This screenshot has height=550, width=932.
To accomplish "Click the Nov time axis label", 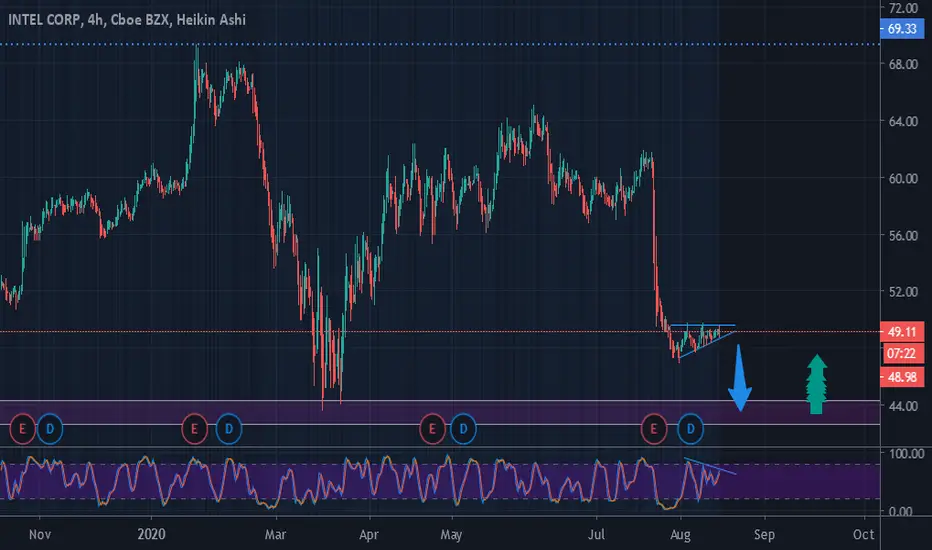I will [x=40, y=535].
